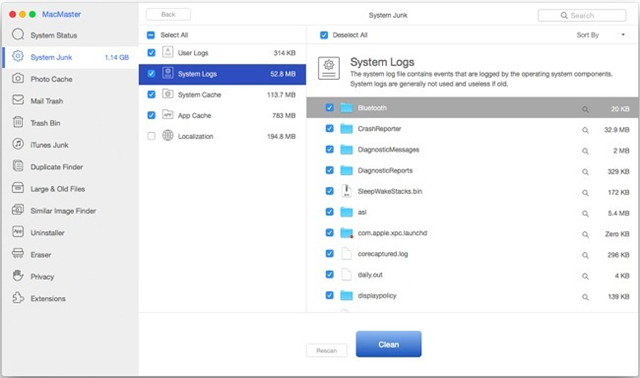Screen dimensions: 640x378
Task: Select the System Cache 113.7 MB row
Action: (222, 94)
